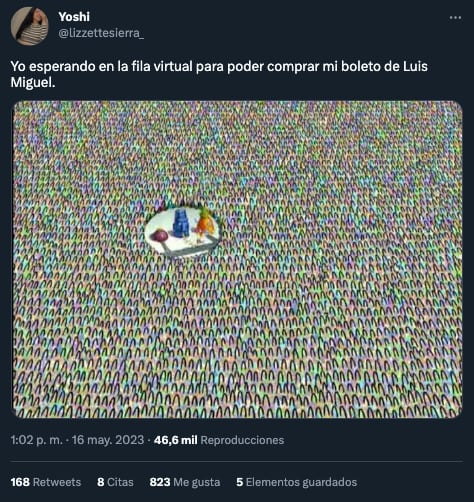Click the display name Yoshi
The image size is (474, 502).
point(74,17)
